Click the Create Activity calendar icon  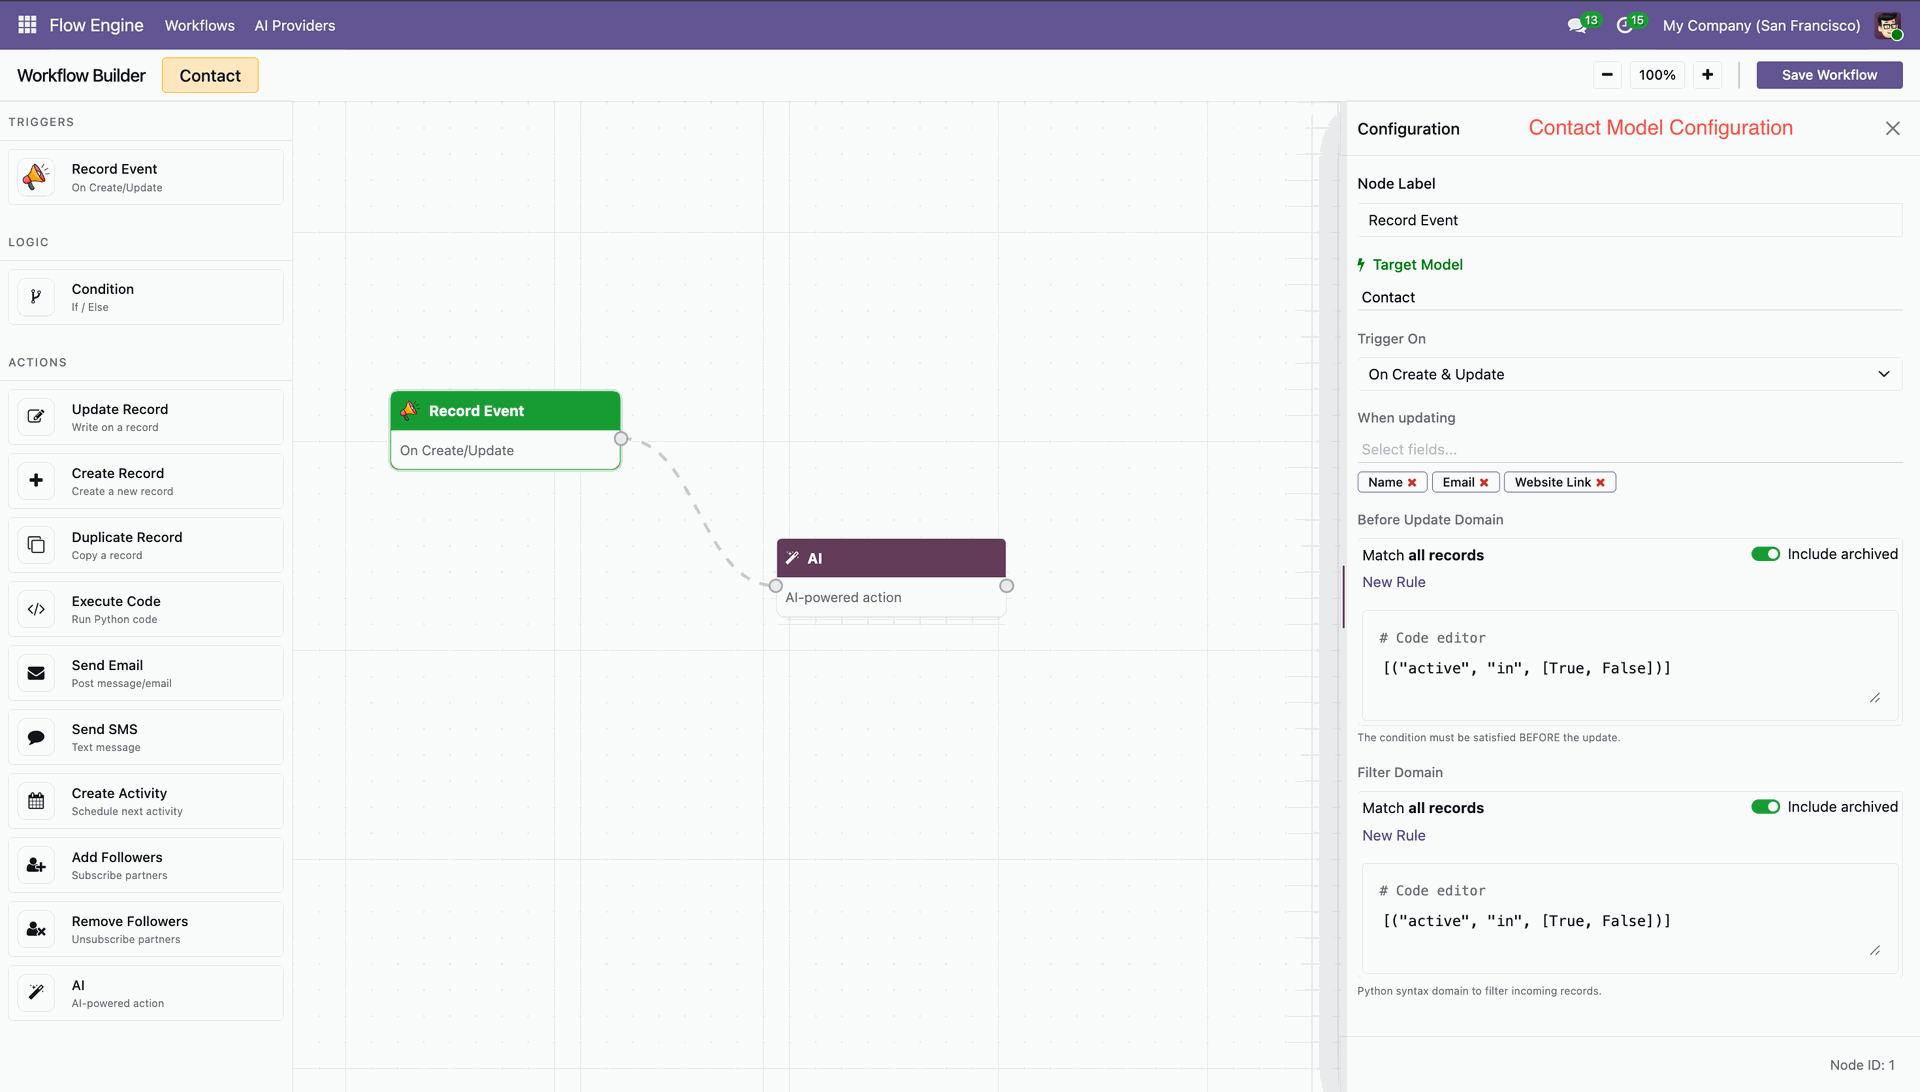tap(36, 801)
